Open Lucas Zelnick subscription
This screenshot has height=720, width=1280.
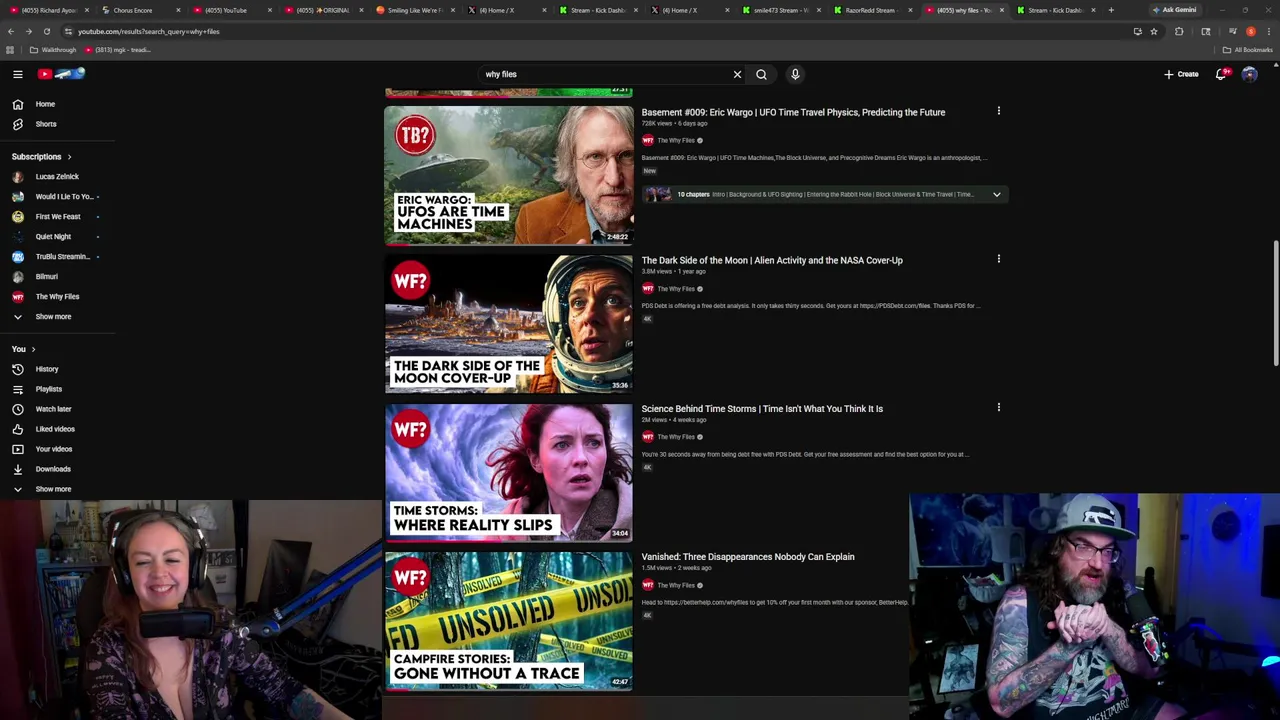tap(58, 177)
